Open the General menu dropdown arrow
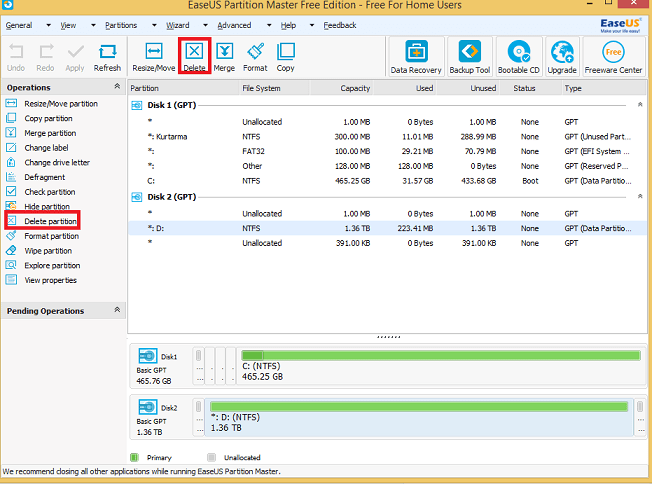The height and width of the screenshot is (484, 652). click(48, 25)
